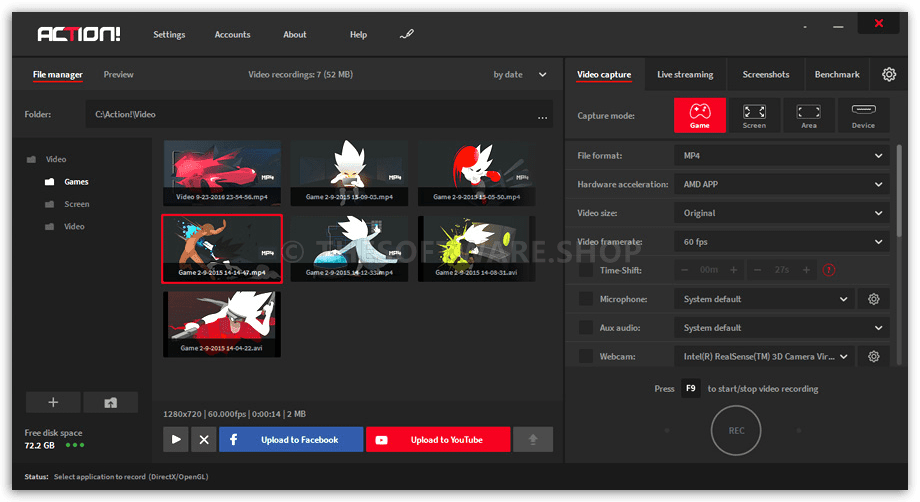This screenshot has width=920, height=502.
Task: Open the Accounts menu
Action: click(x=232, y=35)
